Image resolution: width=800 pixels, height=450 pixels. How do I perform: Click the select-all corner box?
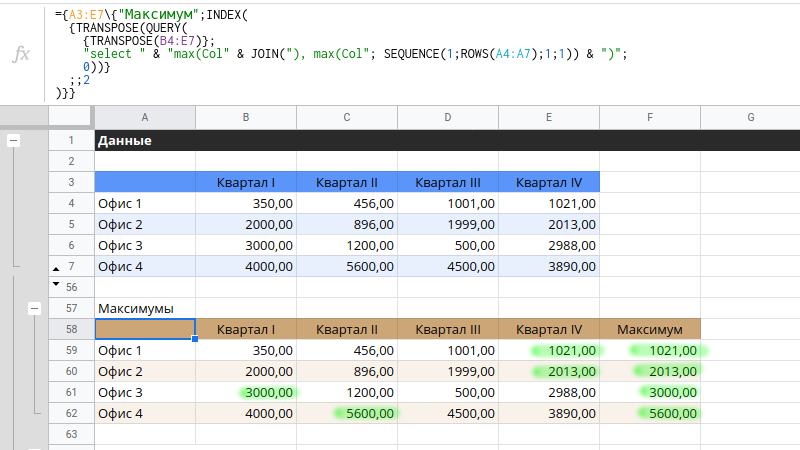(x=71, y=118)
